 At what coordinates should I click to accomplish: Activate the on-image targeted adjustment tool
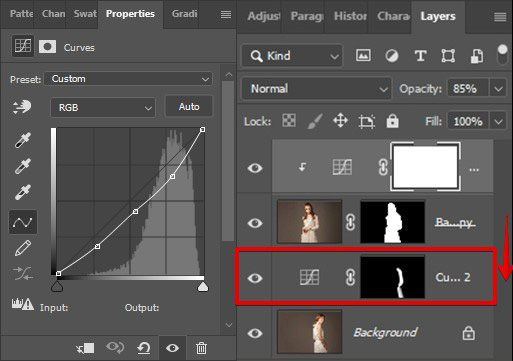22,107
